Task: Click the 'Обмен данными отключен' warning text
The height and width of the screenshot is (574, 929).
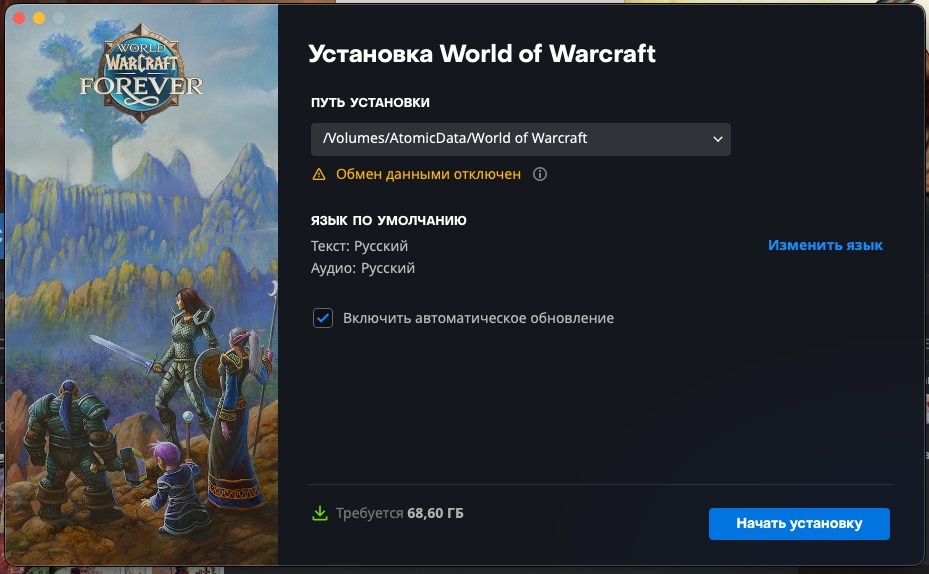Action: (428, 174)
